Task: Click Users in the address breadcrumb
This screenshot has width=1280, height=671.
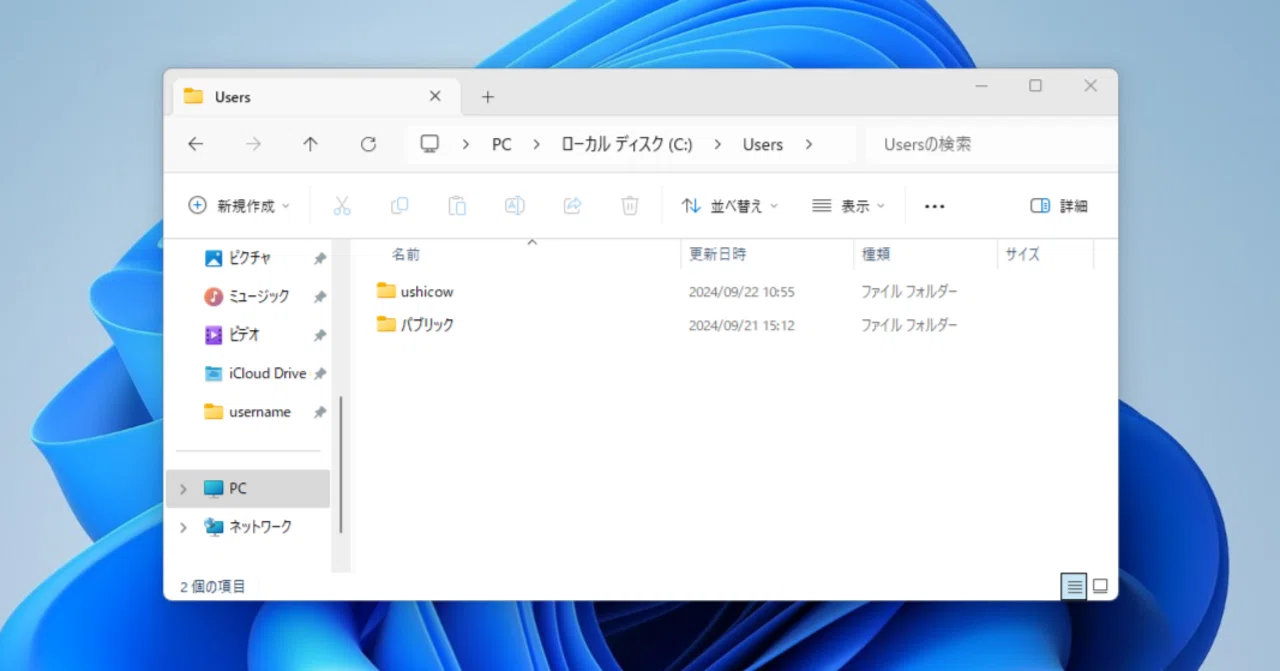Action: point(763,144)
